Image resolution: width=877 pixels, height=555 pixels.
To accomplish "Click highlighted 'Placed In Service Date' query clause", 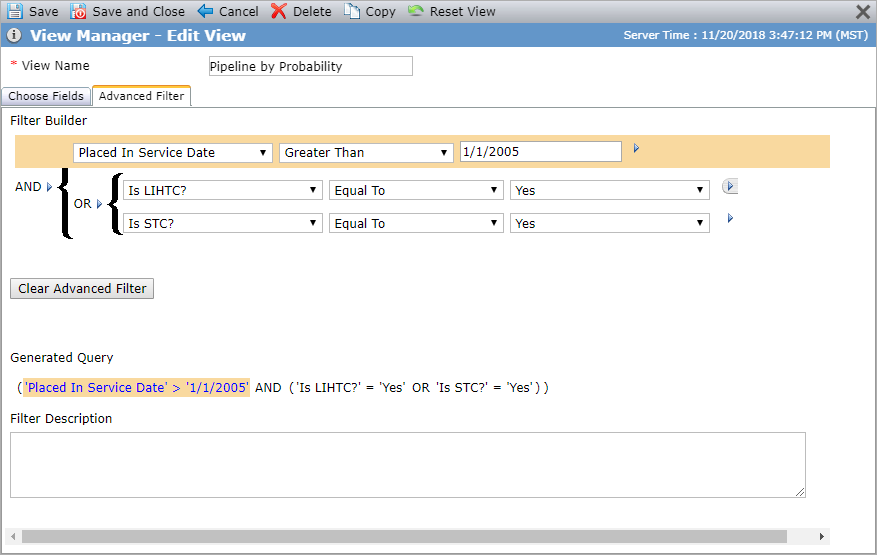I will pos(136,388).
